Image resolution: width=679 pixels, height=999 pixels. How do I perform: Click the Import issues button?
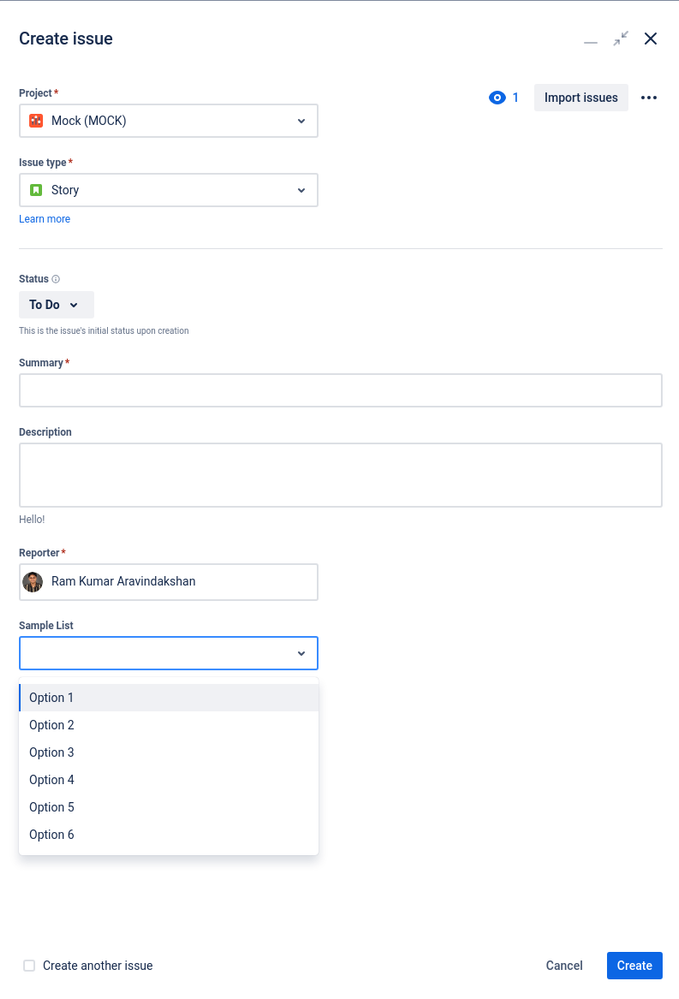(x=581, y=97)
